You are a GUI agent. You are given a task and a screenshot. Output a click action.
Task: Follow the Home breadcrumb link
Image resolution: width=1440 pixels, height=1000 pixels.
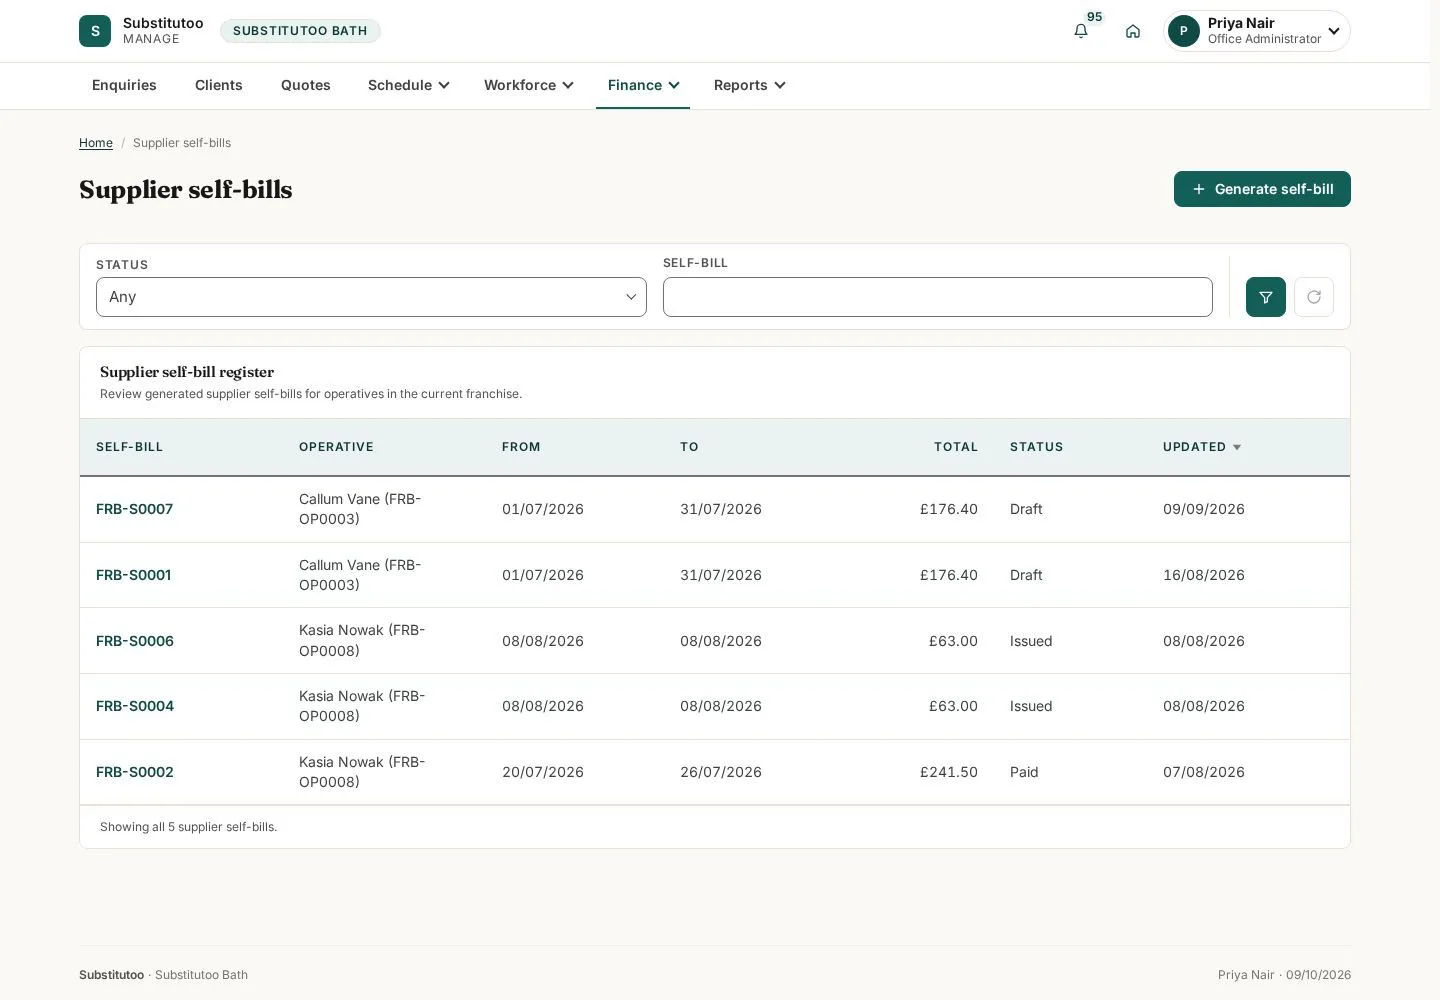point(96,143)
